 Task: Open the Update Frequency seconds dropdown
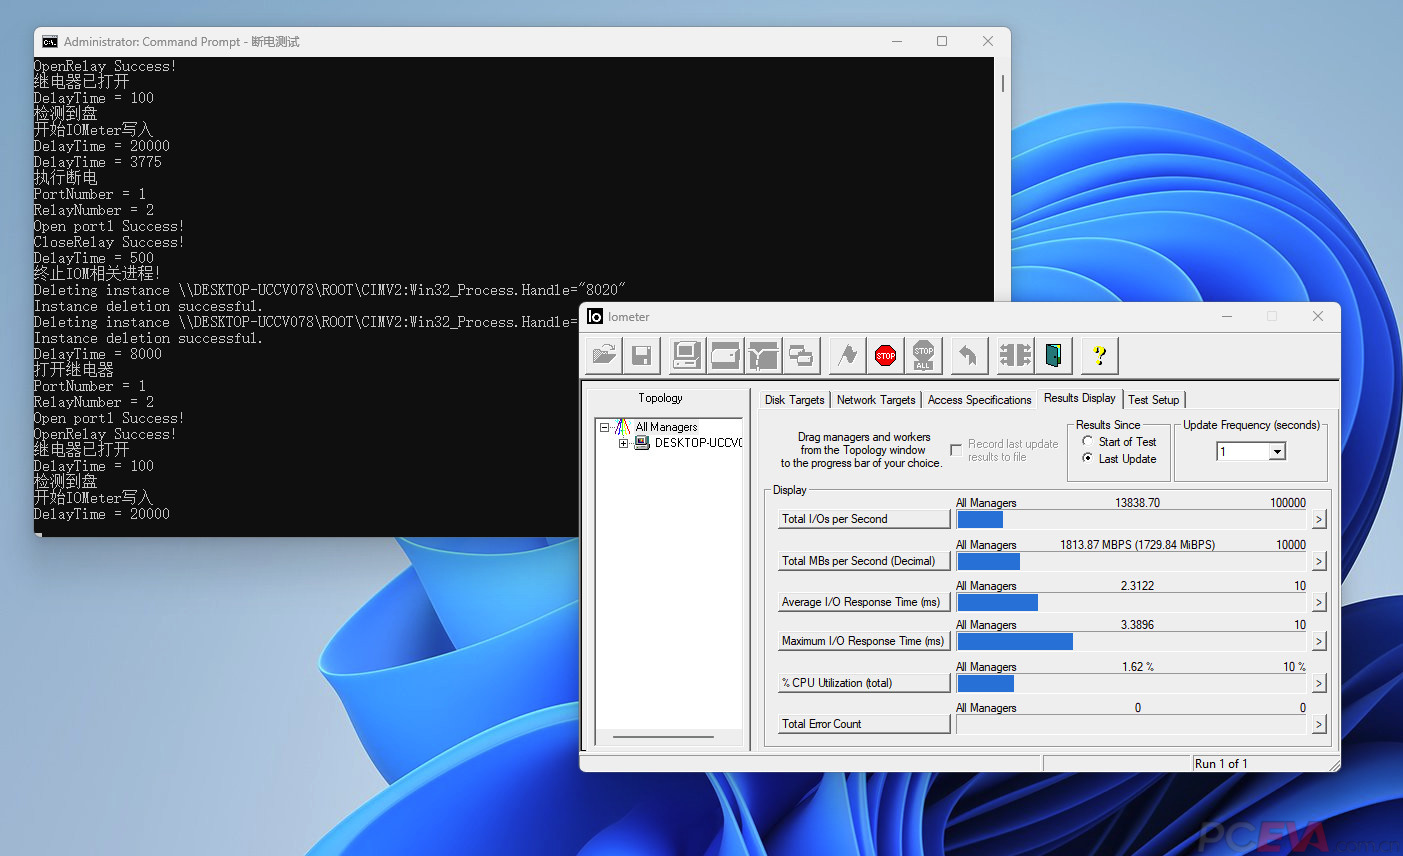1277,452
